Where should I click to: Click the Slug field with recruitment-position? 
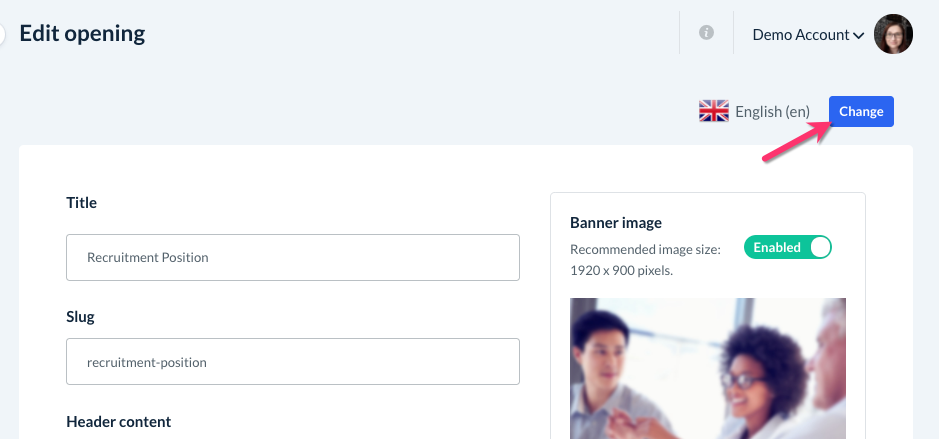293,362
